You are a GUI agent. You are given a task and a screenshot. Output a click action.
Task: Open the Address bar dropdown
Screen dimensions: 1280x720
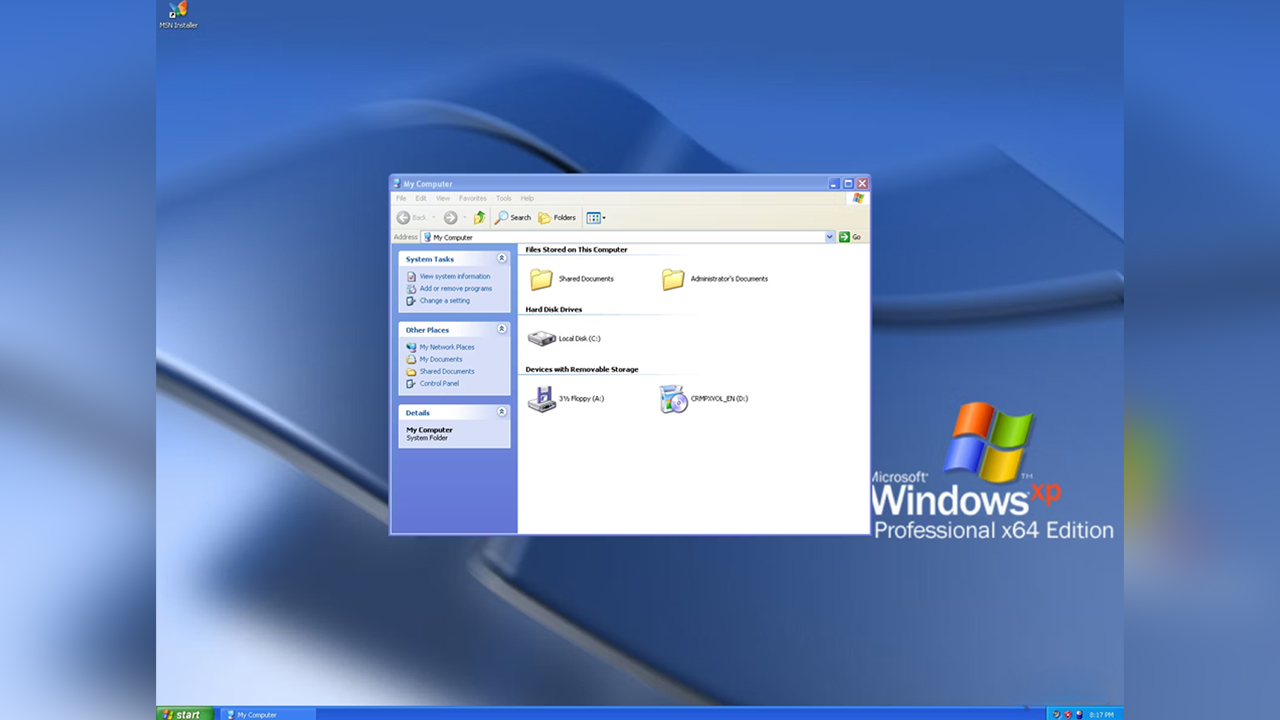830,237
